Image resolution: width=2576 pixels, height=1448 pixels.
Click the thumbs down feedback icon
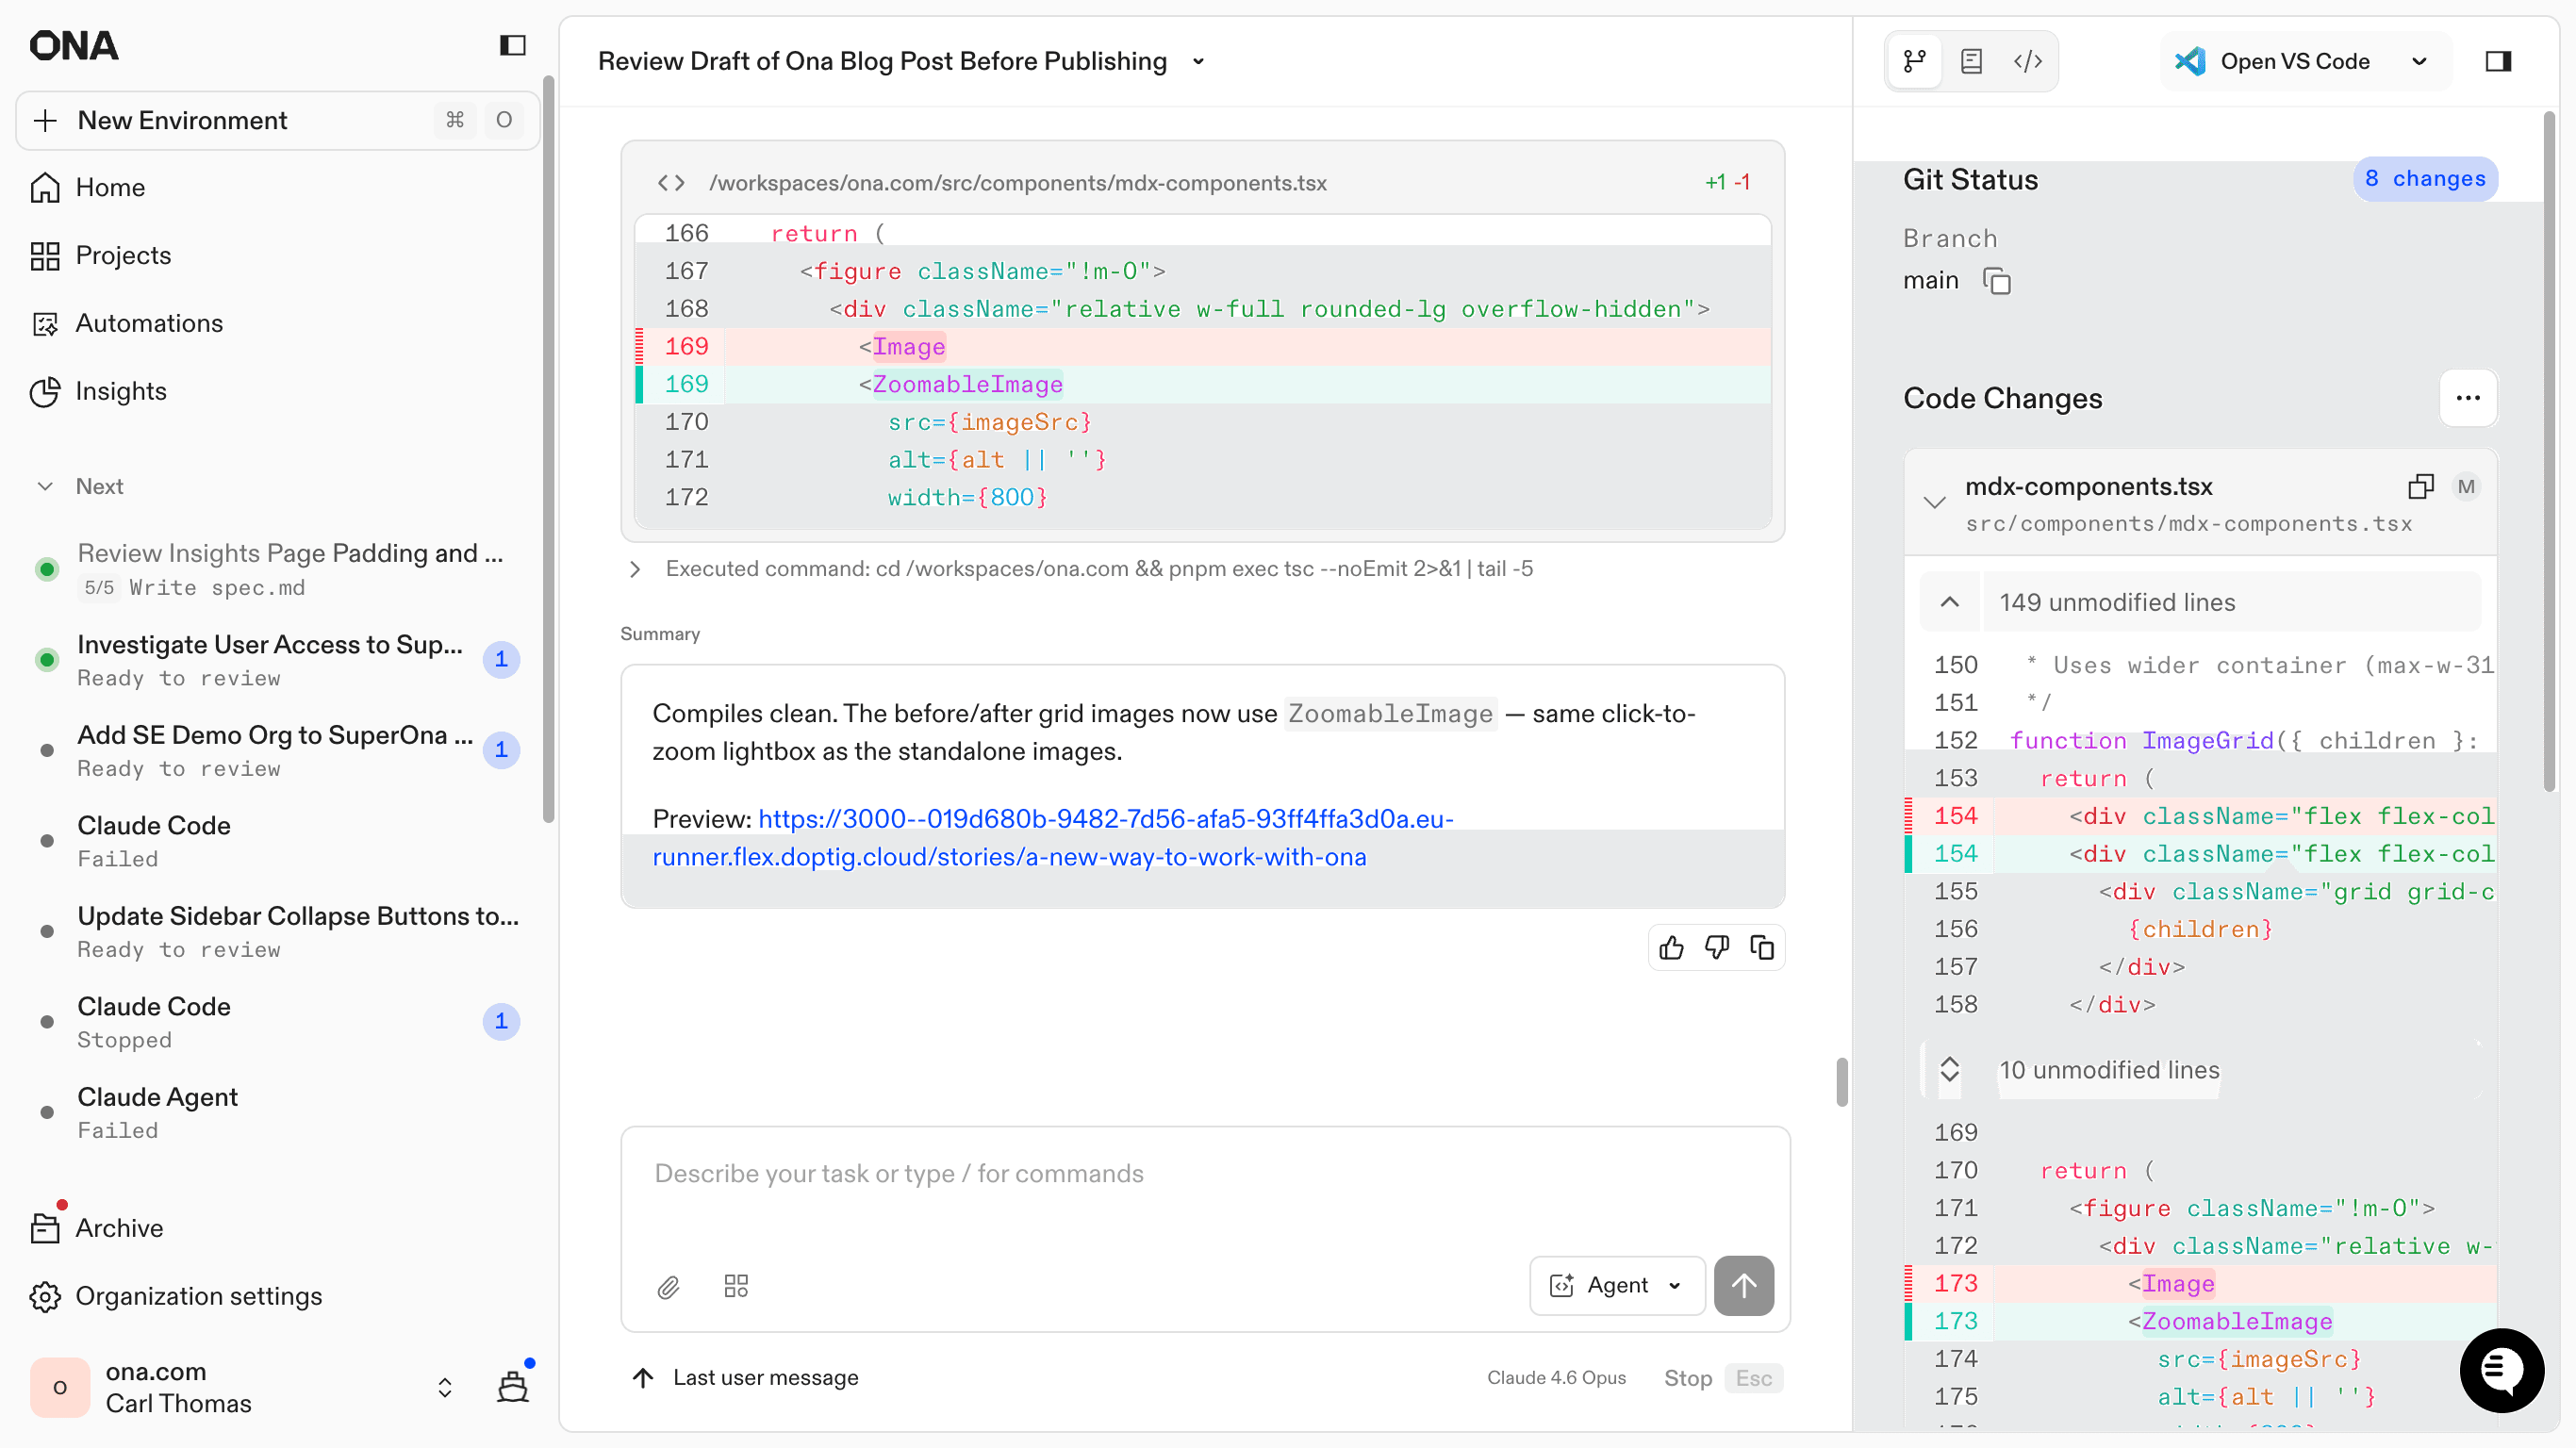click(1716, 947)
